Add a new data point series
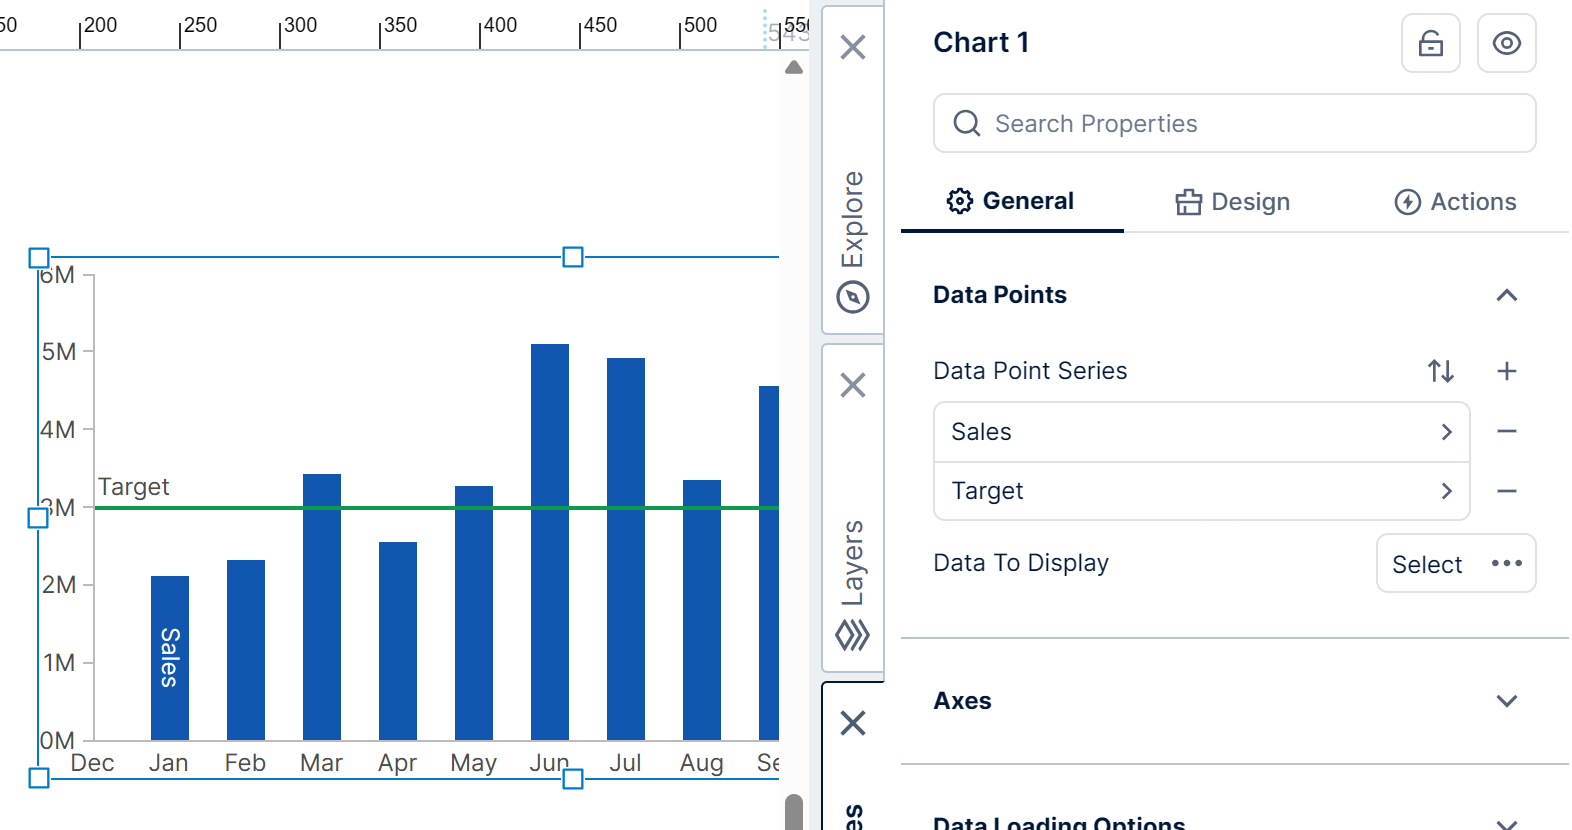Viewport: 1572px width, 830px height. [x=1506, y=371]
